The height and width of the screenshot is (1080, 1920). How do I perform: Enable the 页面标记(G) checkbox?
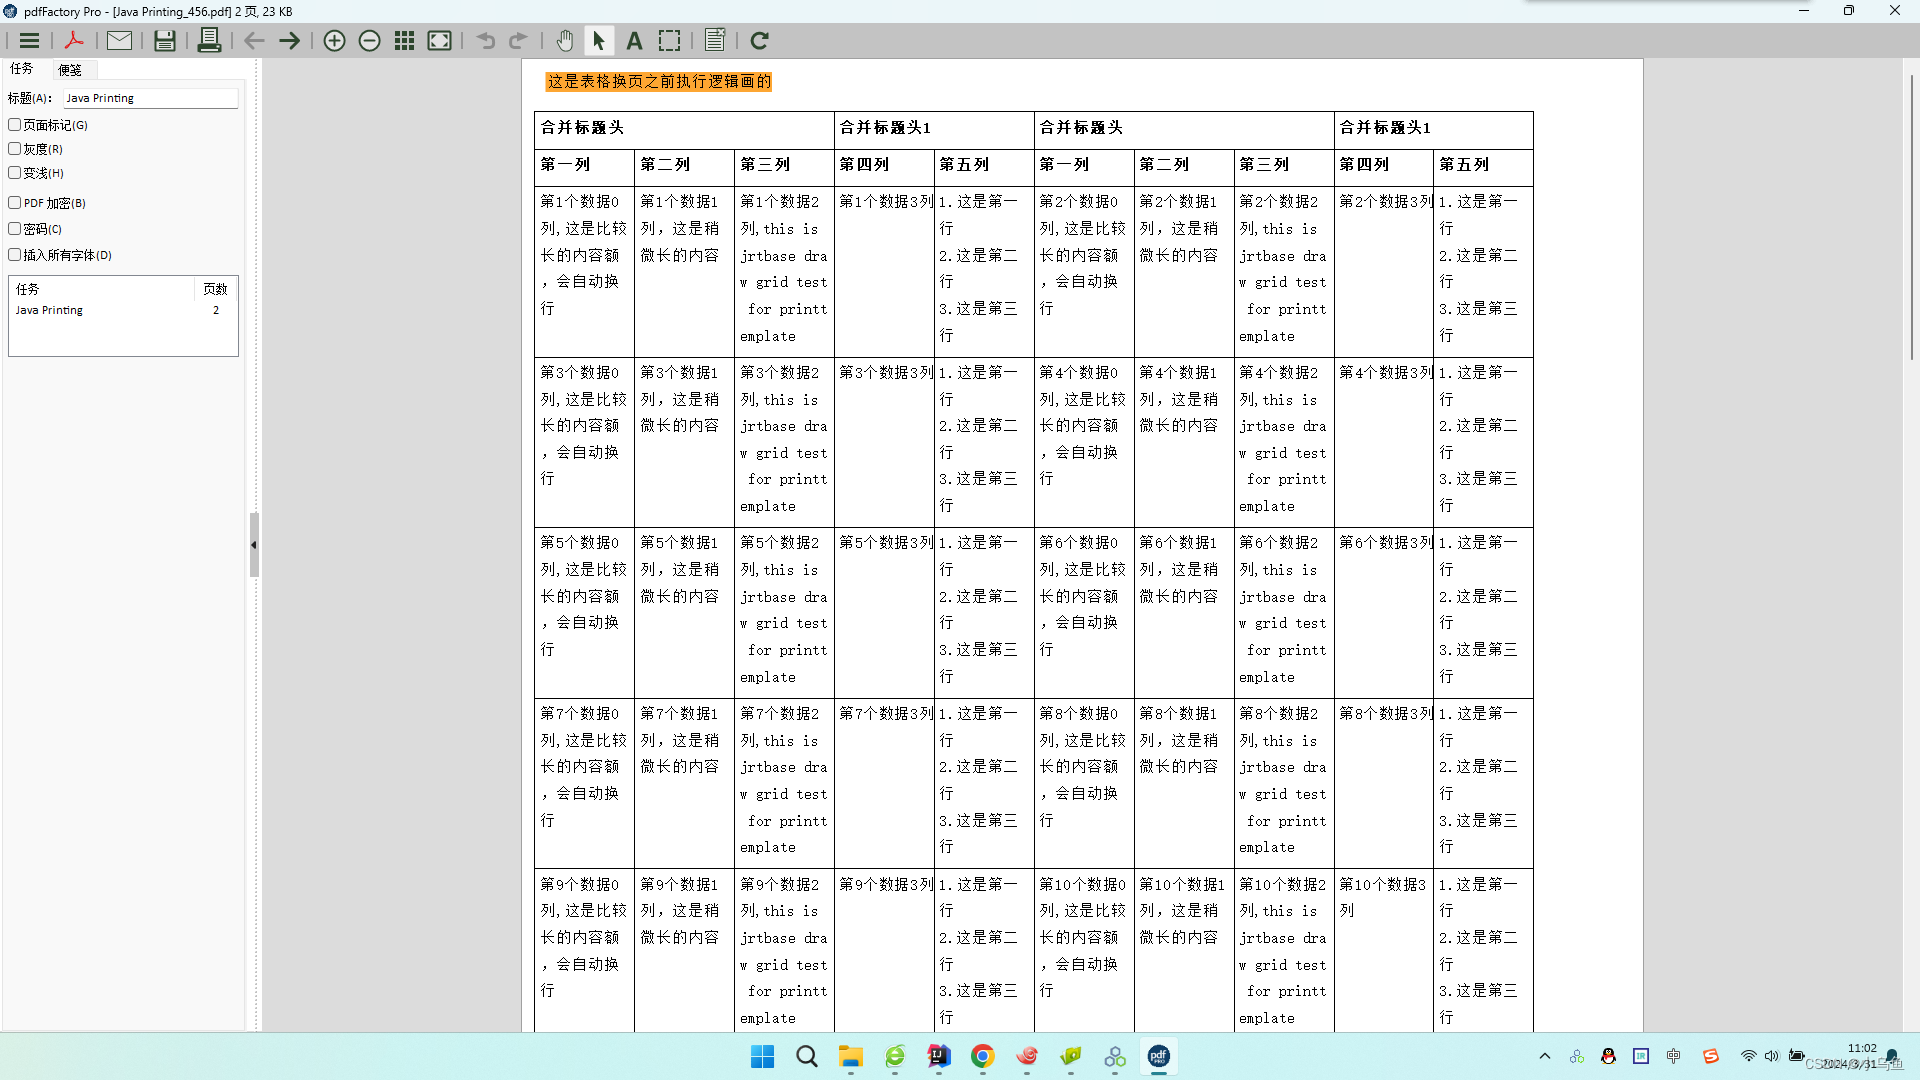15,125
